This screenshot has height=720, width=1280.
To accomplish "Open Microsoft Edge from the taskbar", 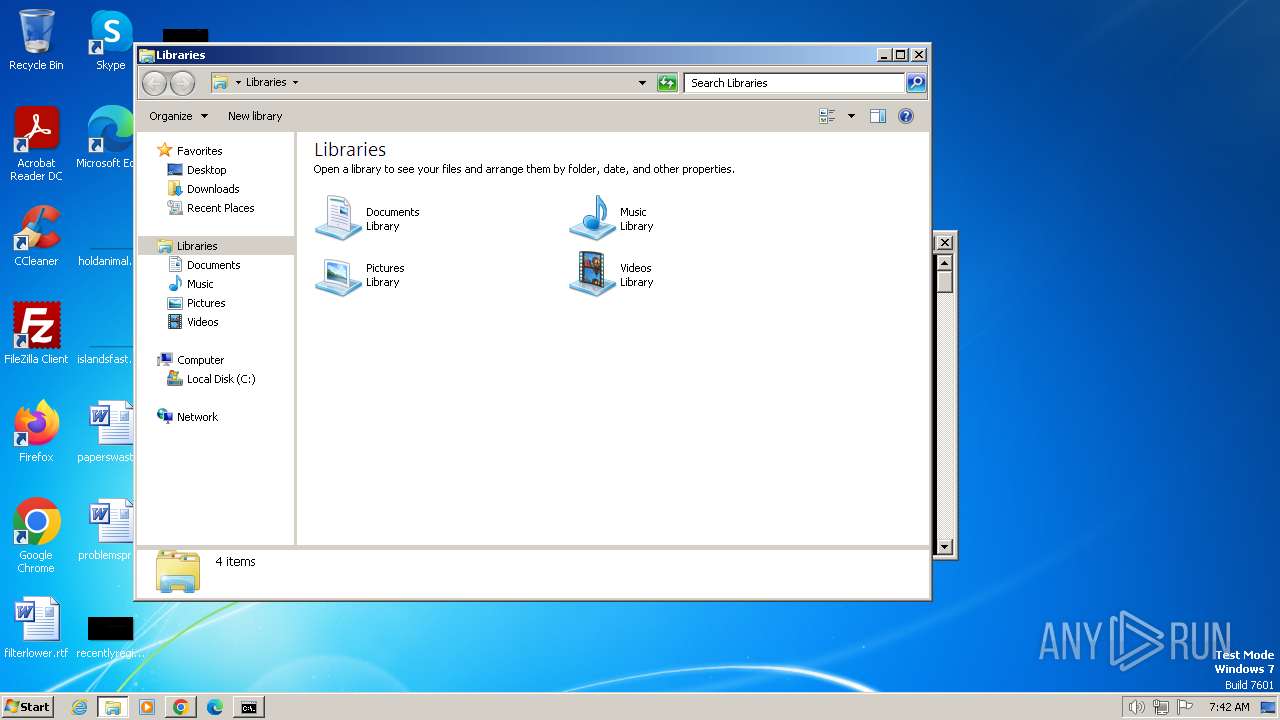I will pyautogui.click(x=215, y=707).
